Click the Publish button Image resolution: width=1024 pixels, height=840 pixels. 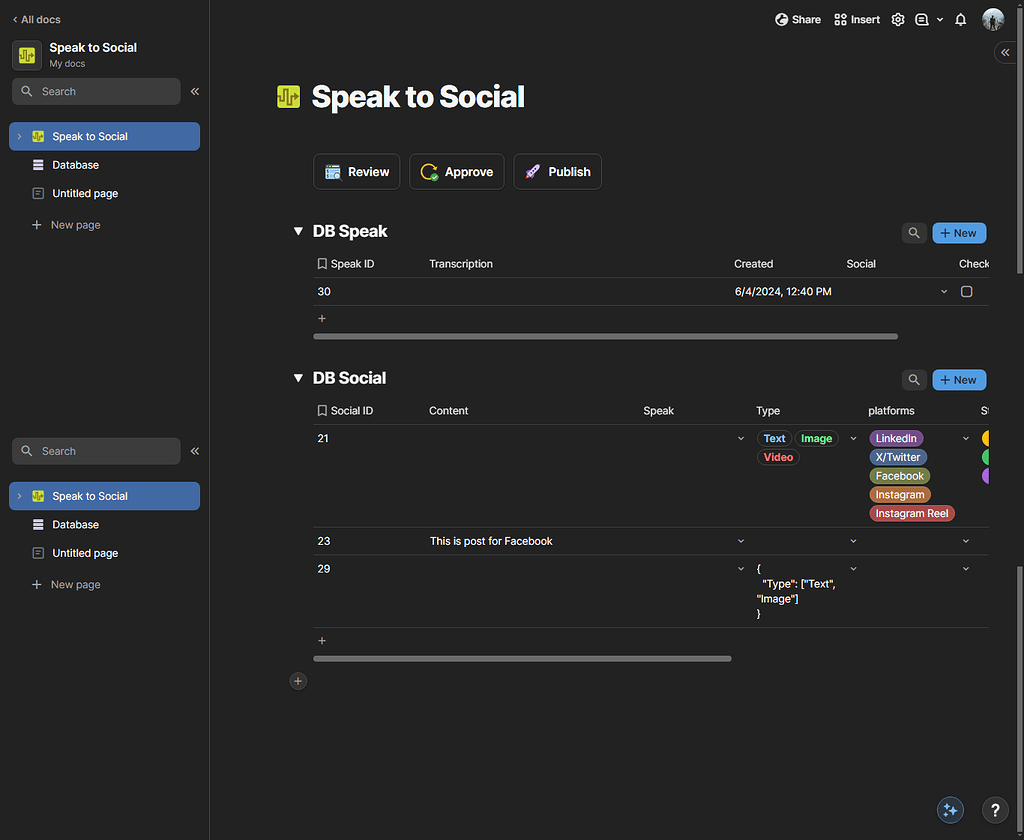557,171
